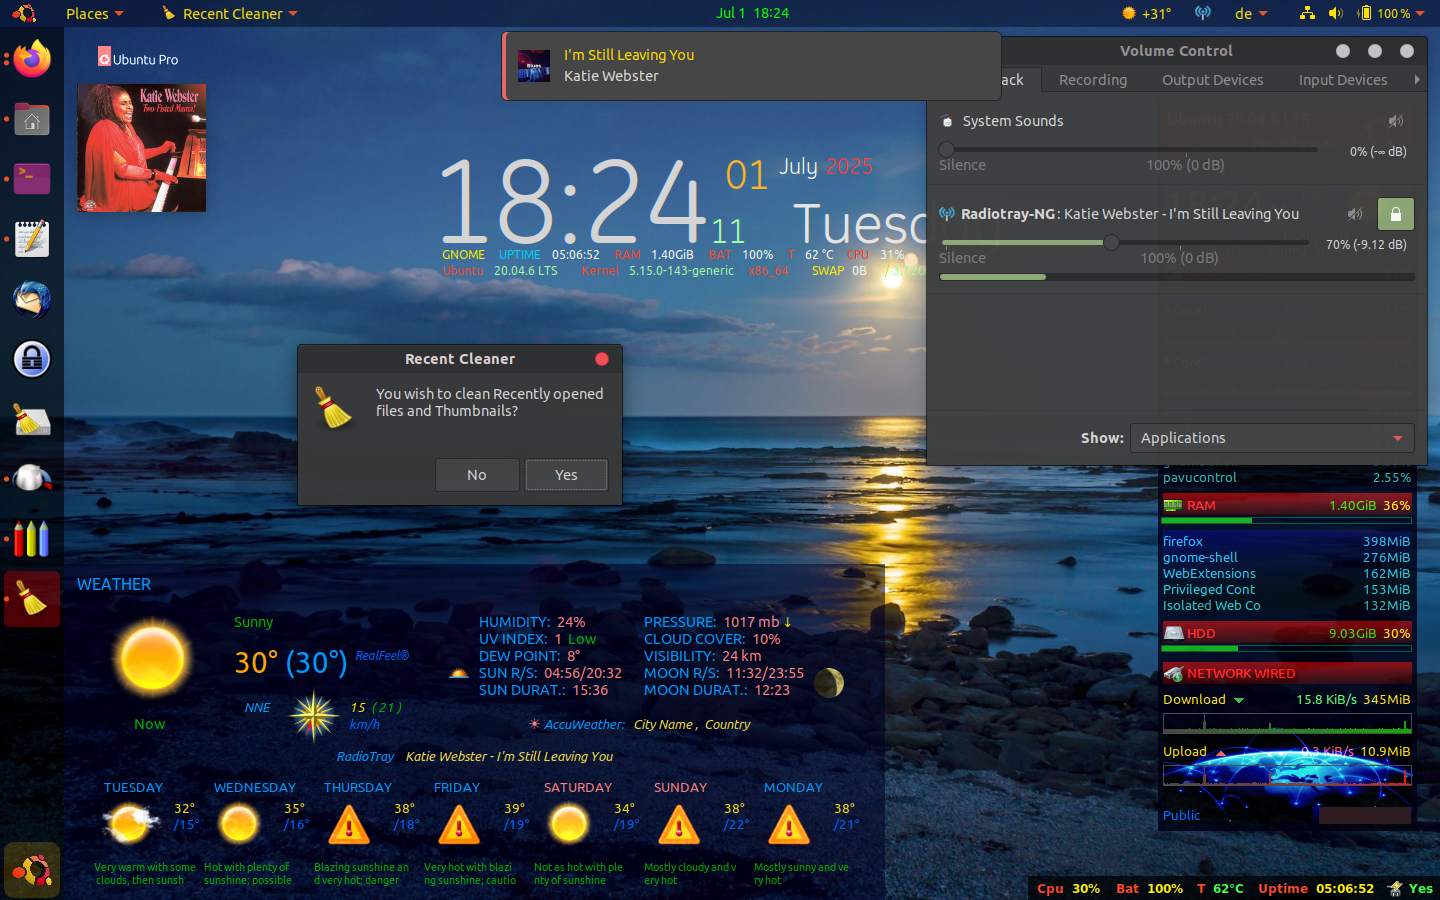This screenshot has width=1440, height=900.
Task: Open the Ubuntu show applications button
Action: point(32,870)
